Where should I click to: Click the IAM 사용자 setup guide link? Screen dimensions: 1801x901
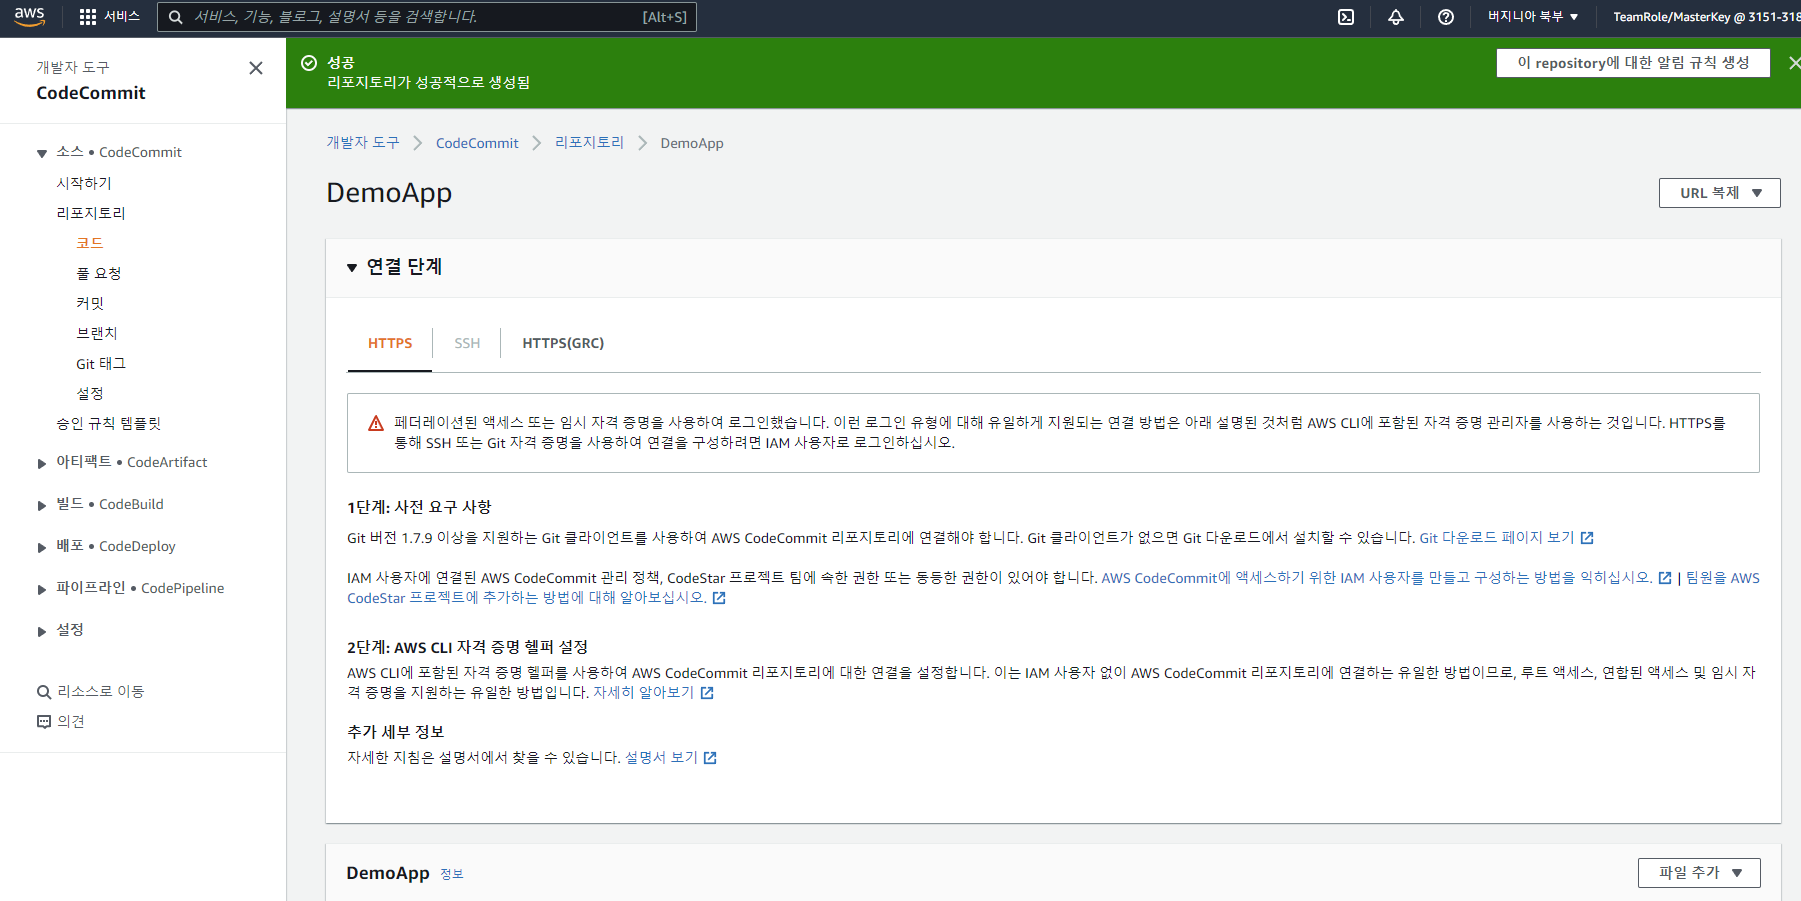tap(1377, 578)
